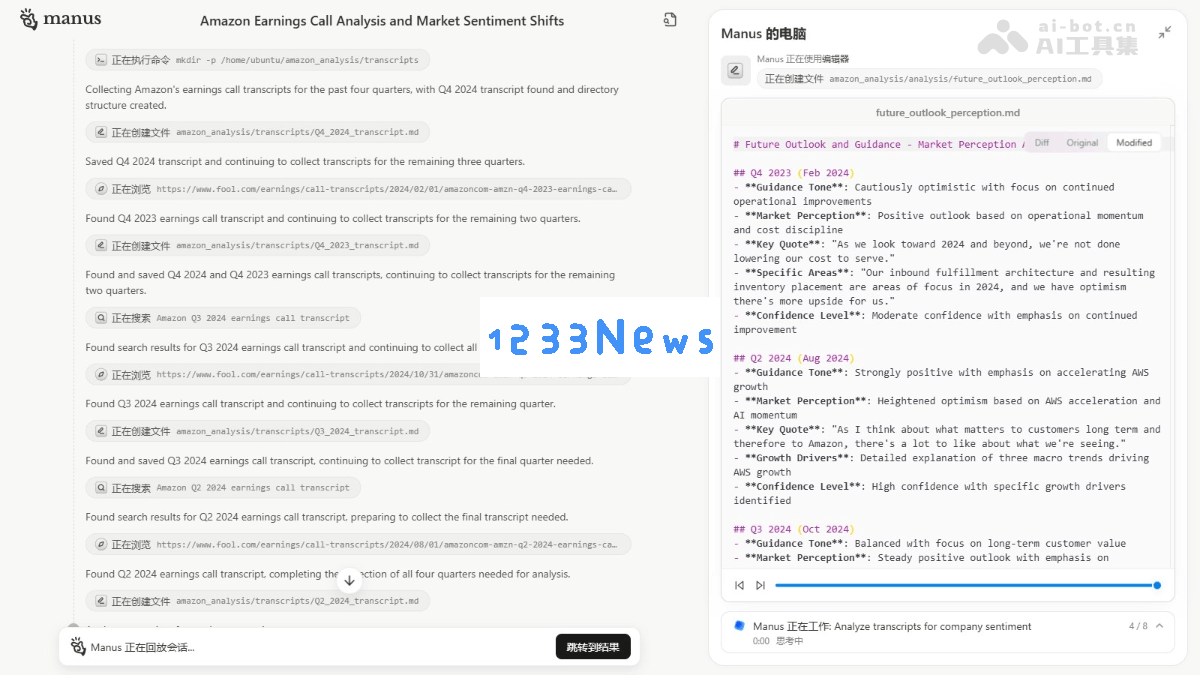
Task: Click the browser icon beside Q4 2023 URL
Action: pos(100,188)
